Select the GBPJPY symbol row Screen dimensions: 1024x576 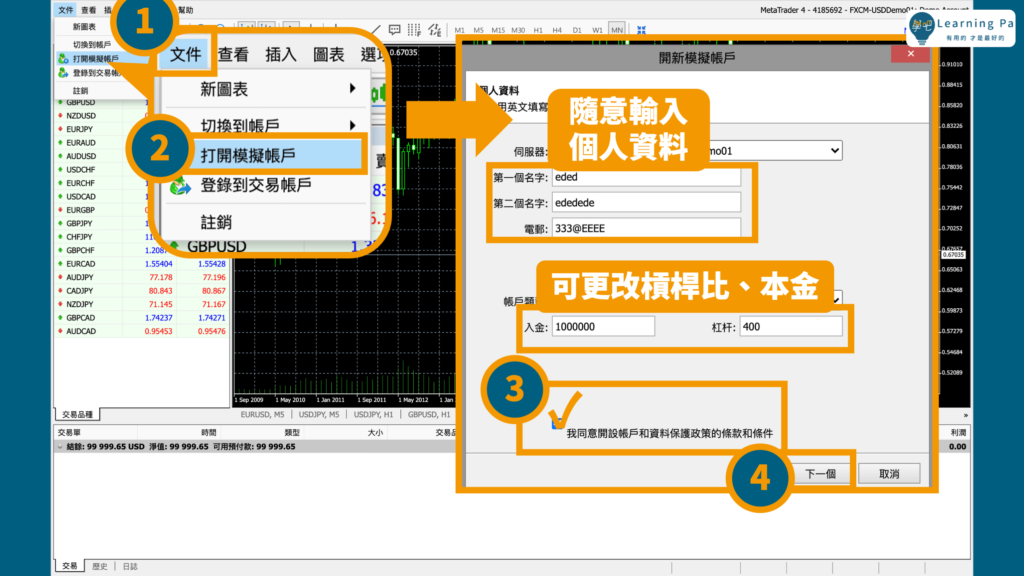point(103,223)
